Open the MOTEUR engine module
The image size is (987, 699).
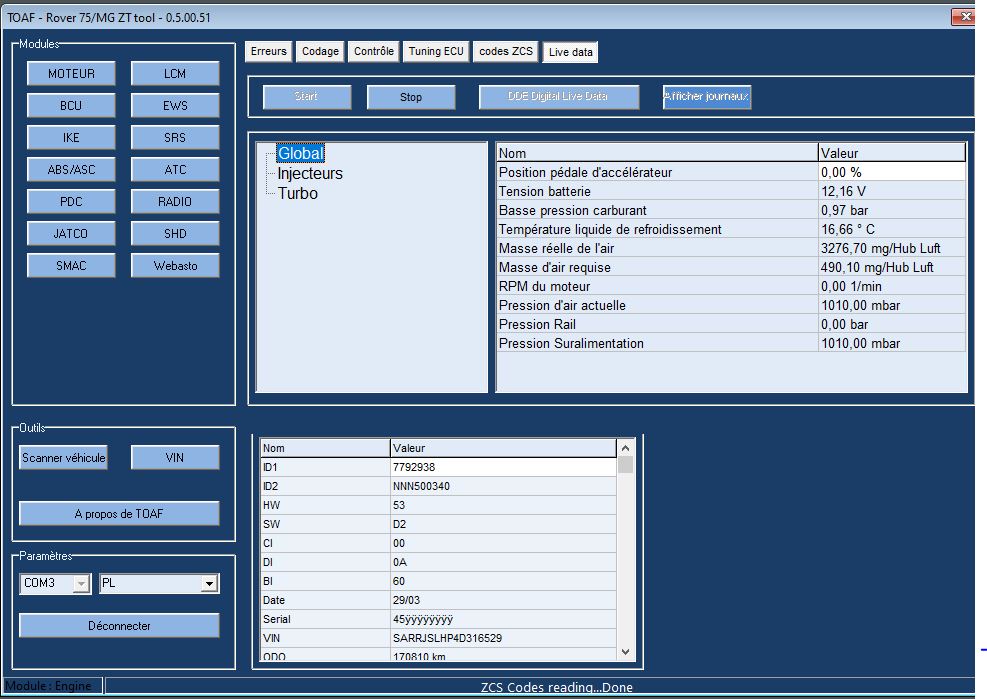click(x=71, y=74)
